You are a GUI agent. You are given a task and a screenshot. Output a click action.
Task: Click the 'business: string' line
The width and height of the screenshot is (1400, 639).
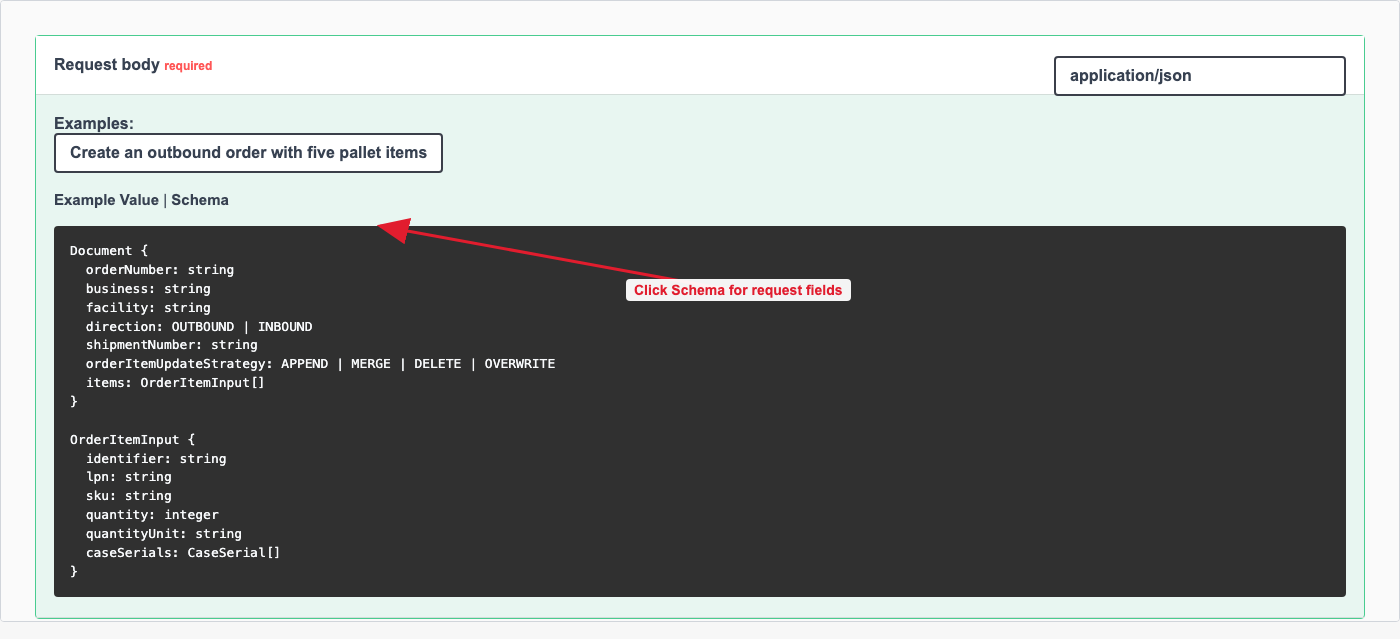point(148,289)
